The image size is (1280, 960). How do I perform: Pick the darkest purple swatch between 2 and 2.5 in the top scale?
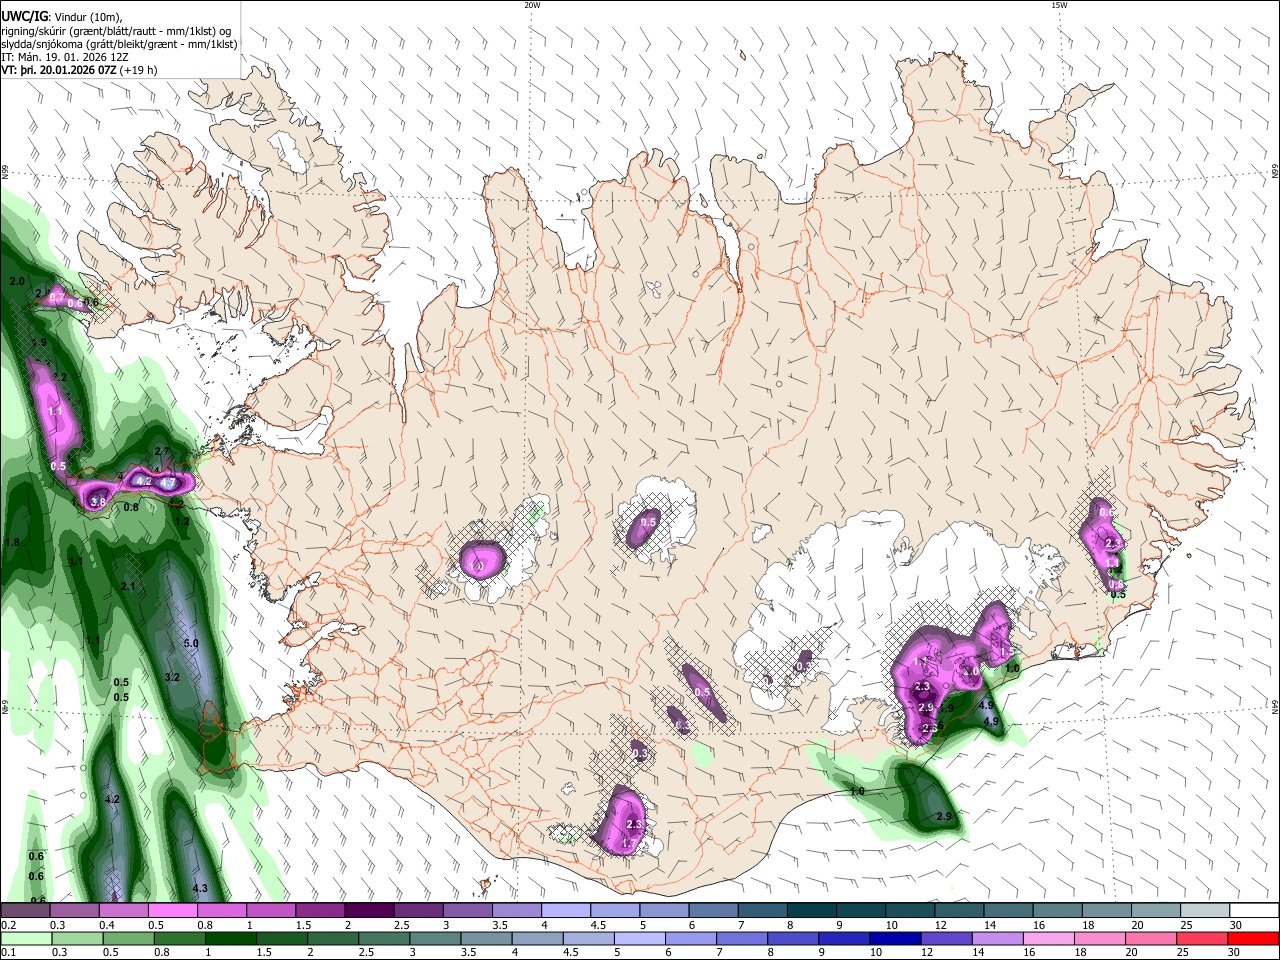(369, 911)
